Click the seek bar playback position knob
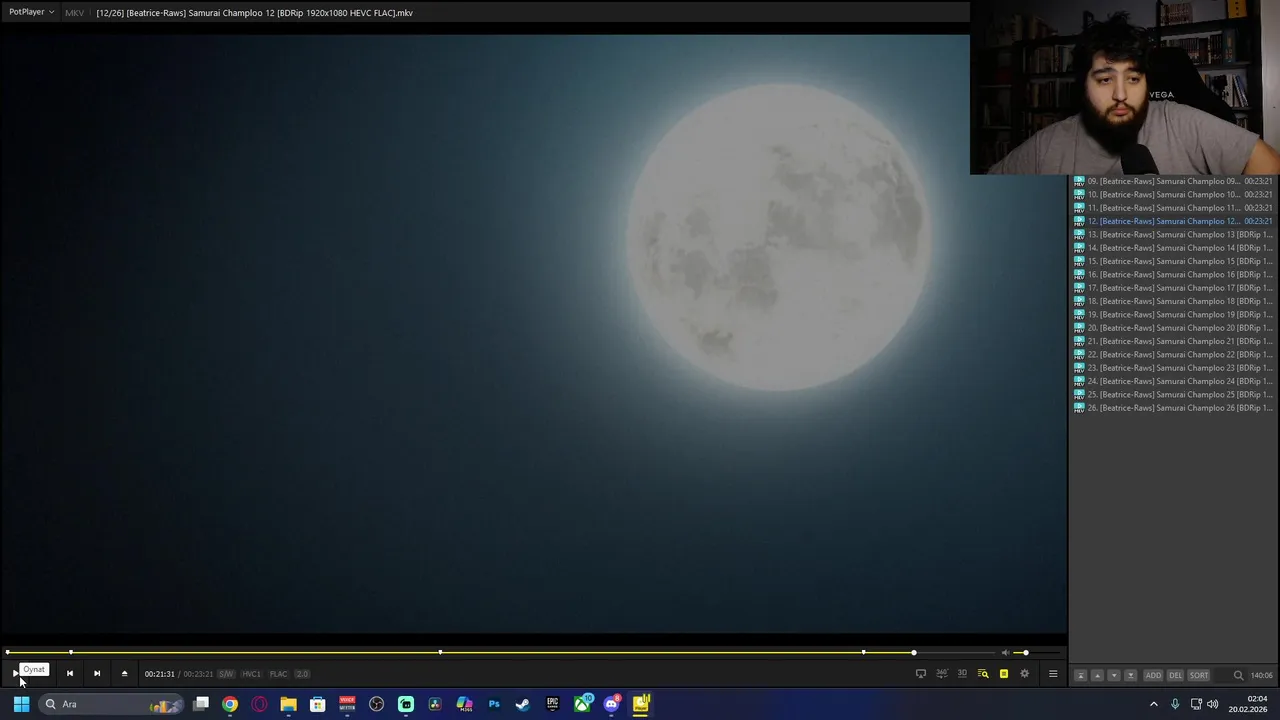The width and height of the screenshot is (1280, 720). (x=914, y=653)
